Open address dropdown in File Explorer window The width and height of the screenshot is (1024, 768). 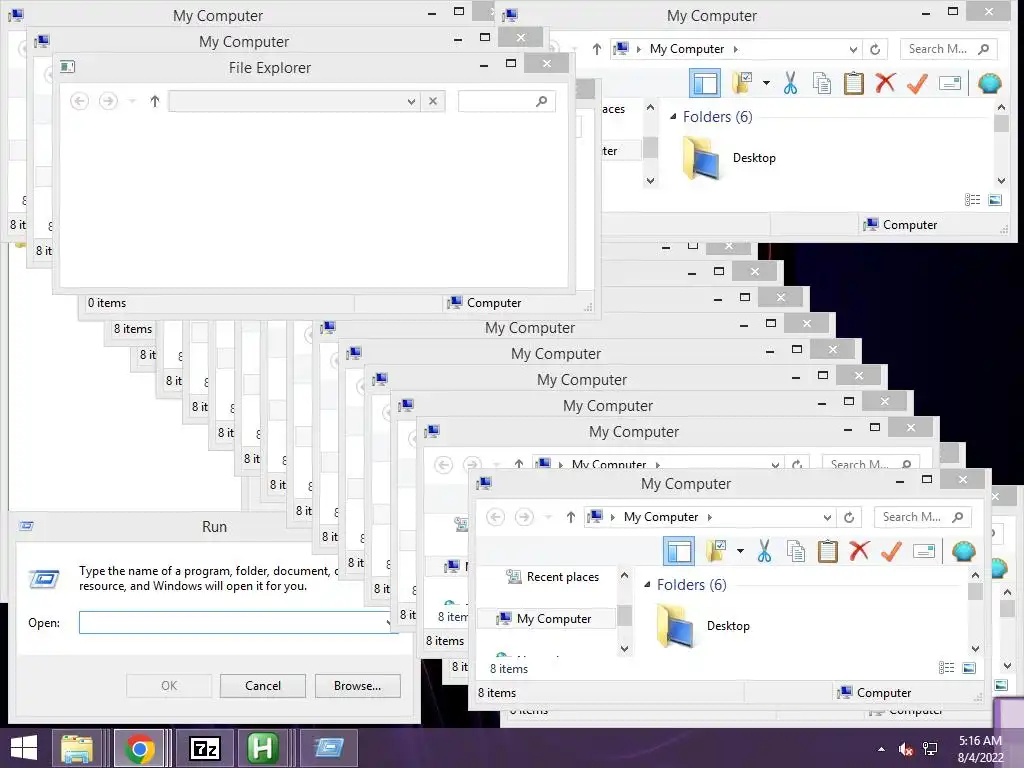[x=411, y=101]
